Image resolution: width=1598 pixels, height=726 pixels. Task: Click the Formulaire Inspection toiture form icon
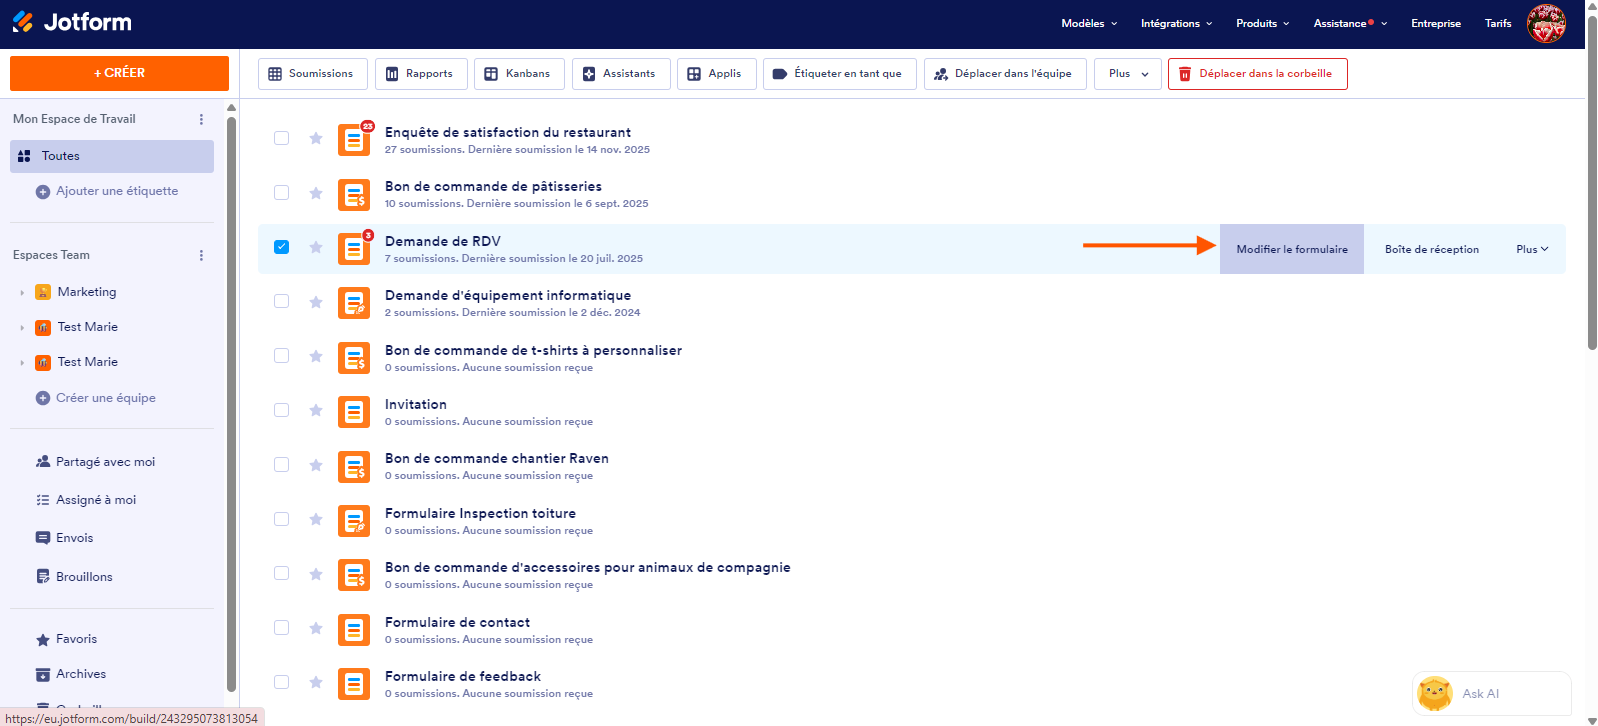pos(354,521)
